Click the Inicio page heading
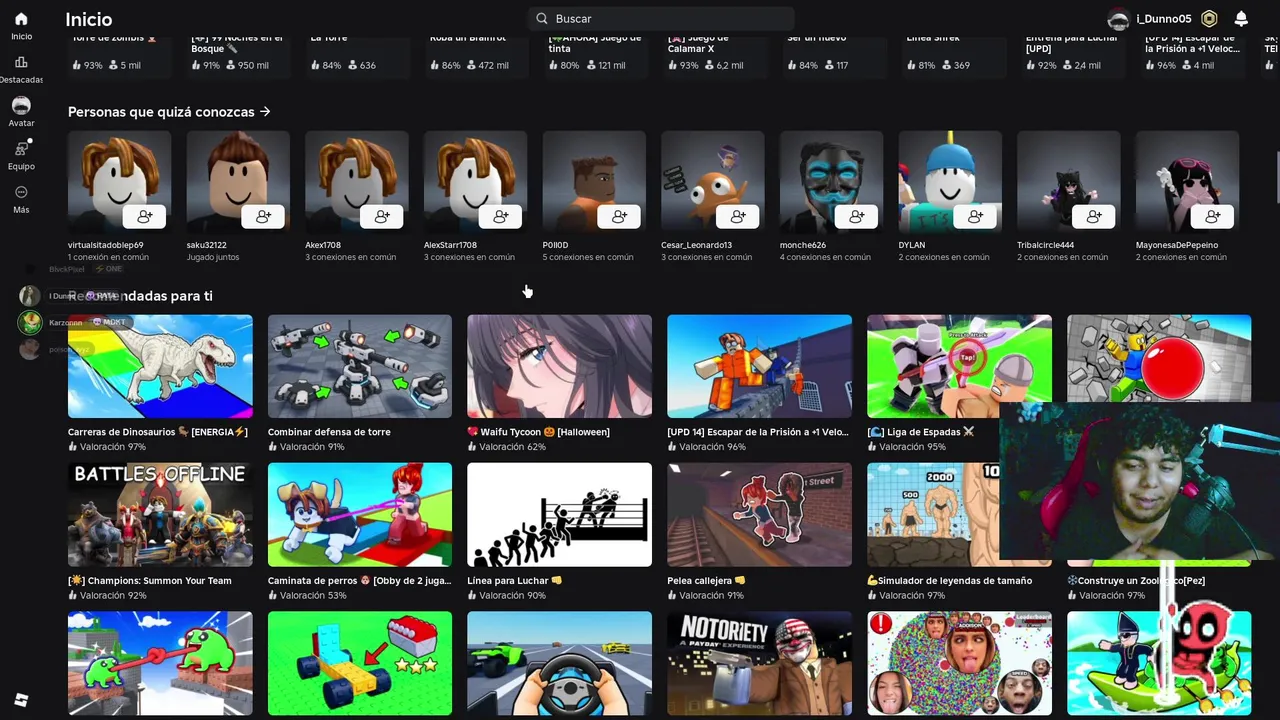Image resolution: width=1280 pixels, height=720 pixels. pyautogui.click(x=89, y=19)
